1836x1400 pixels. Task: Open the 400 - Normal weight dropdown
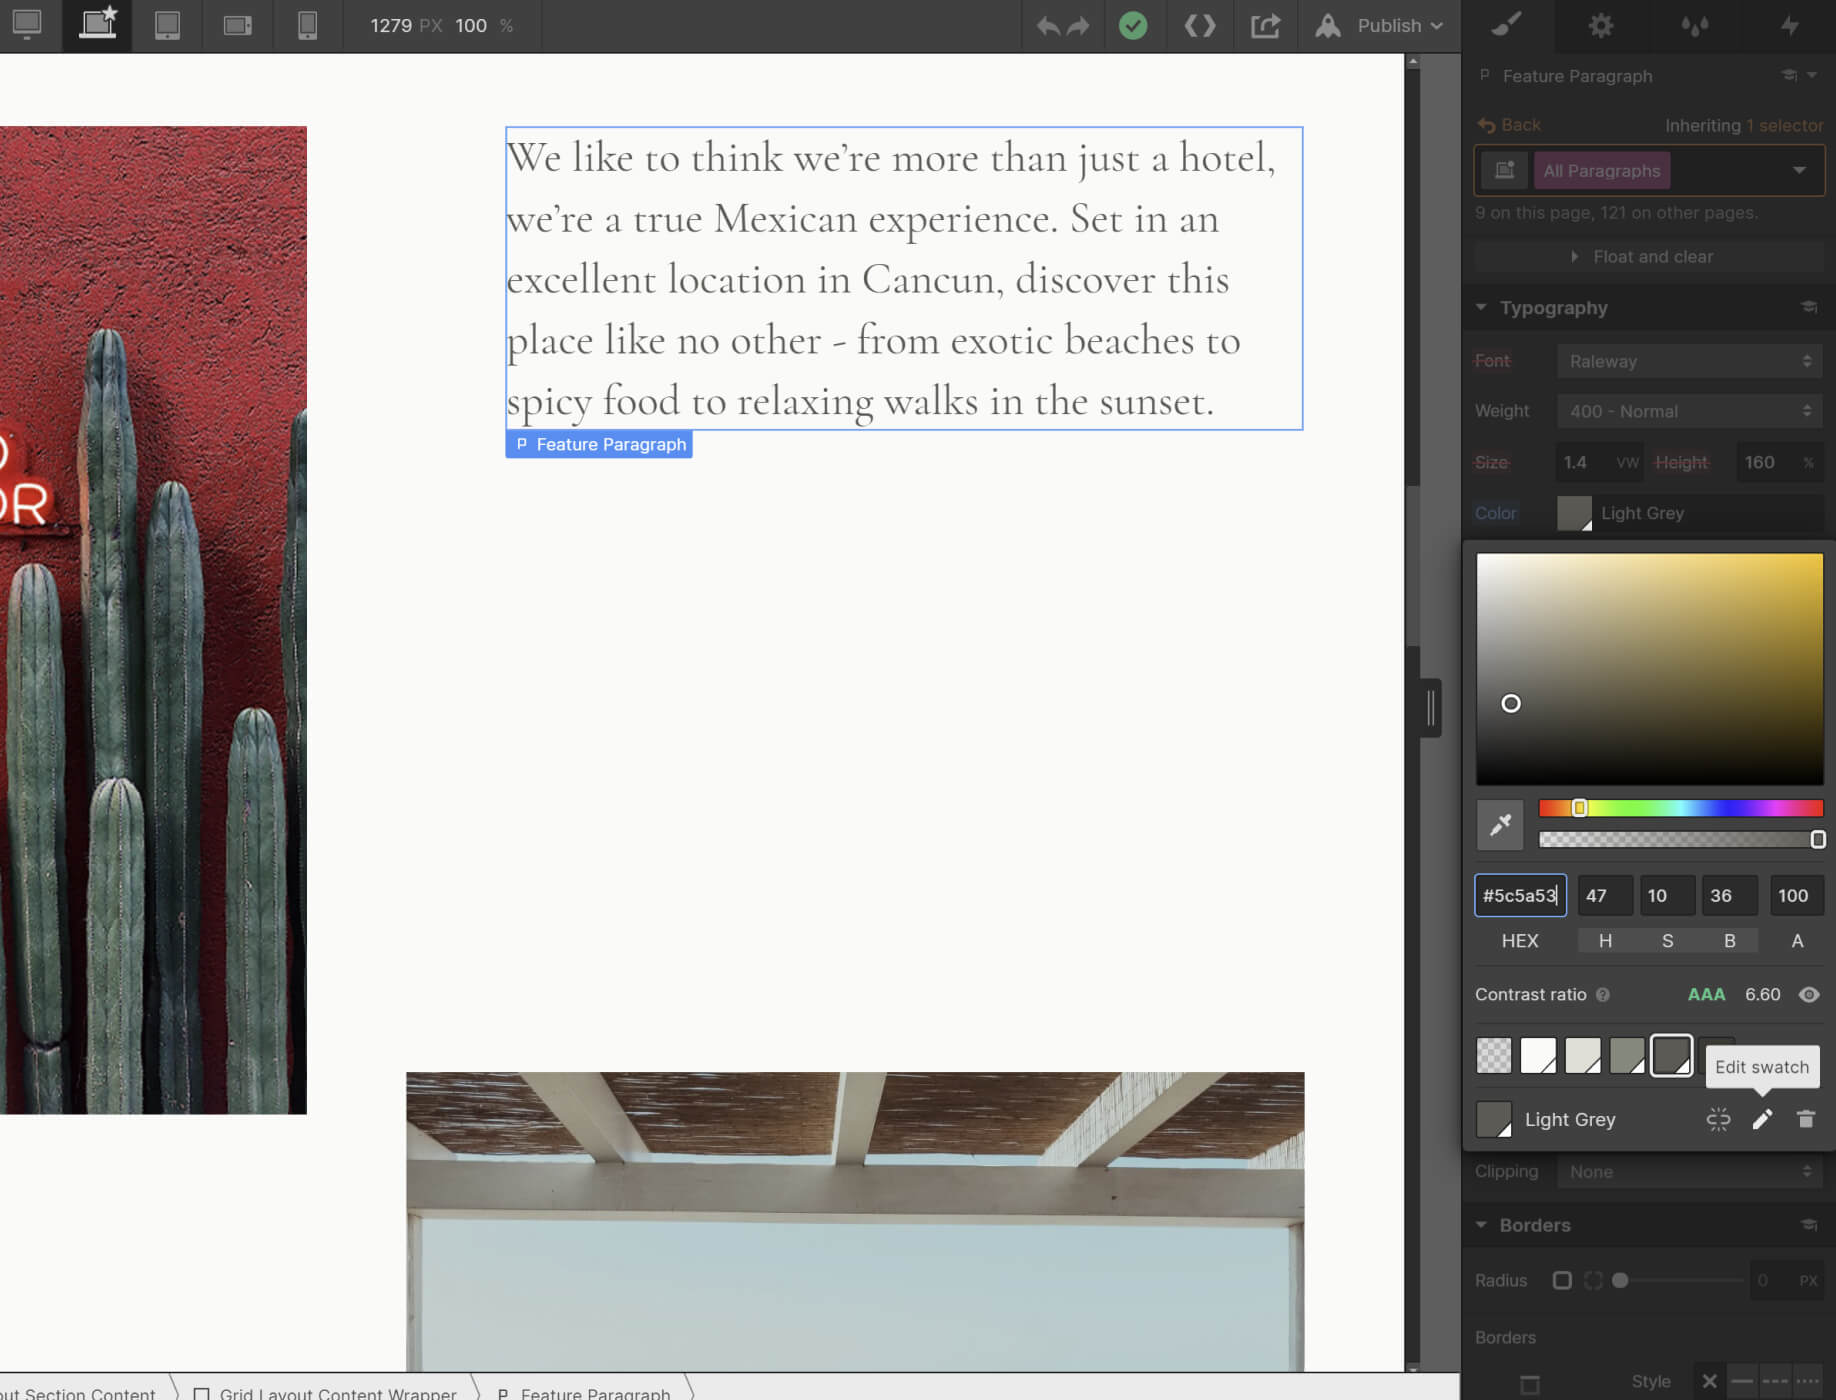1689,411
